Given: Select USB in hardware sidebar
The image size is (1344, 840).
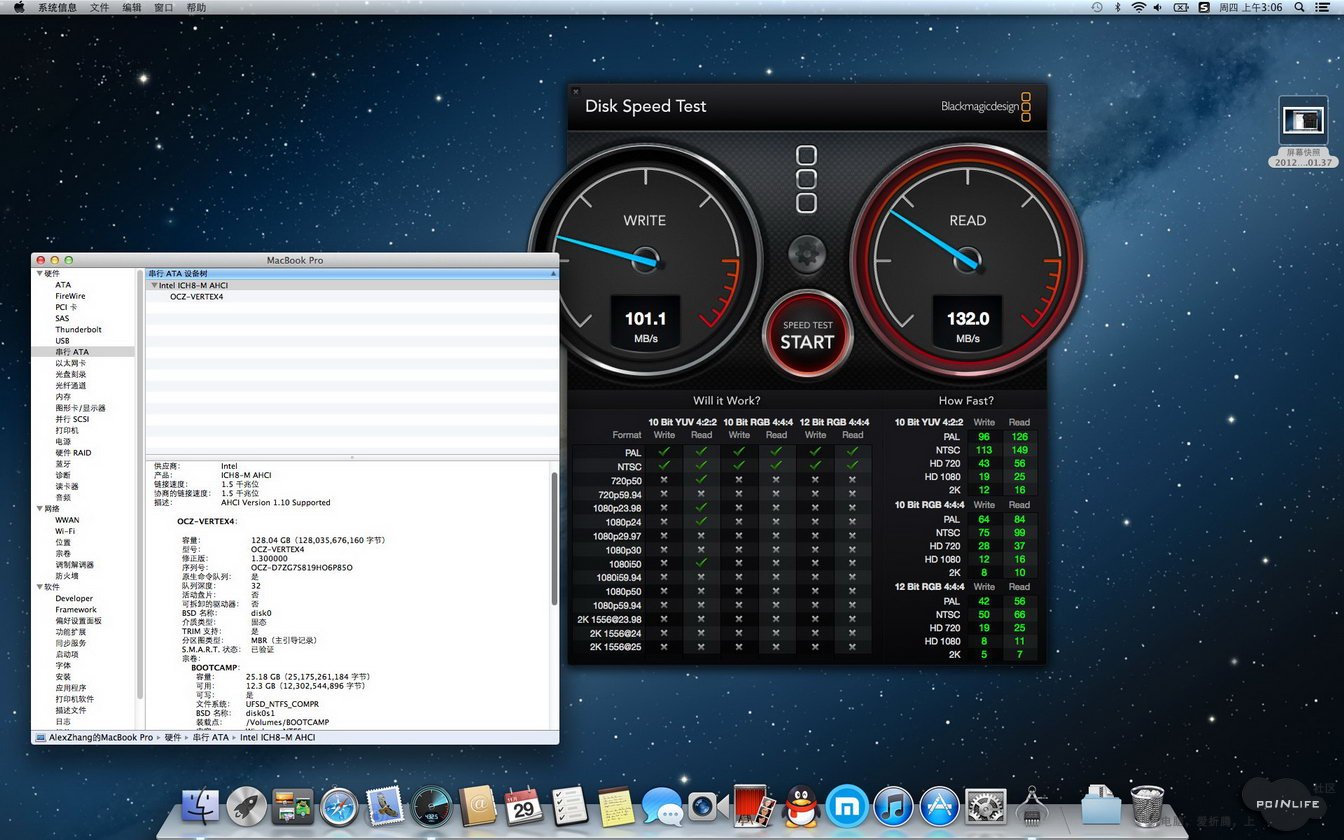Looking at the screenshot, I should [62, 341].
